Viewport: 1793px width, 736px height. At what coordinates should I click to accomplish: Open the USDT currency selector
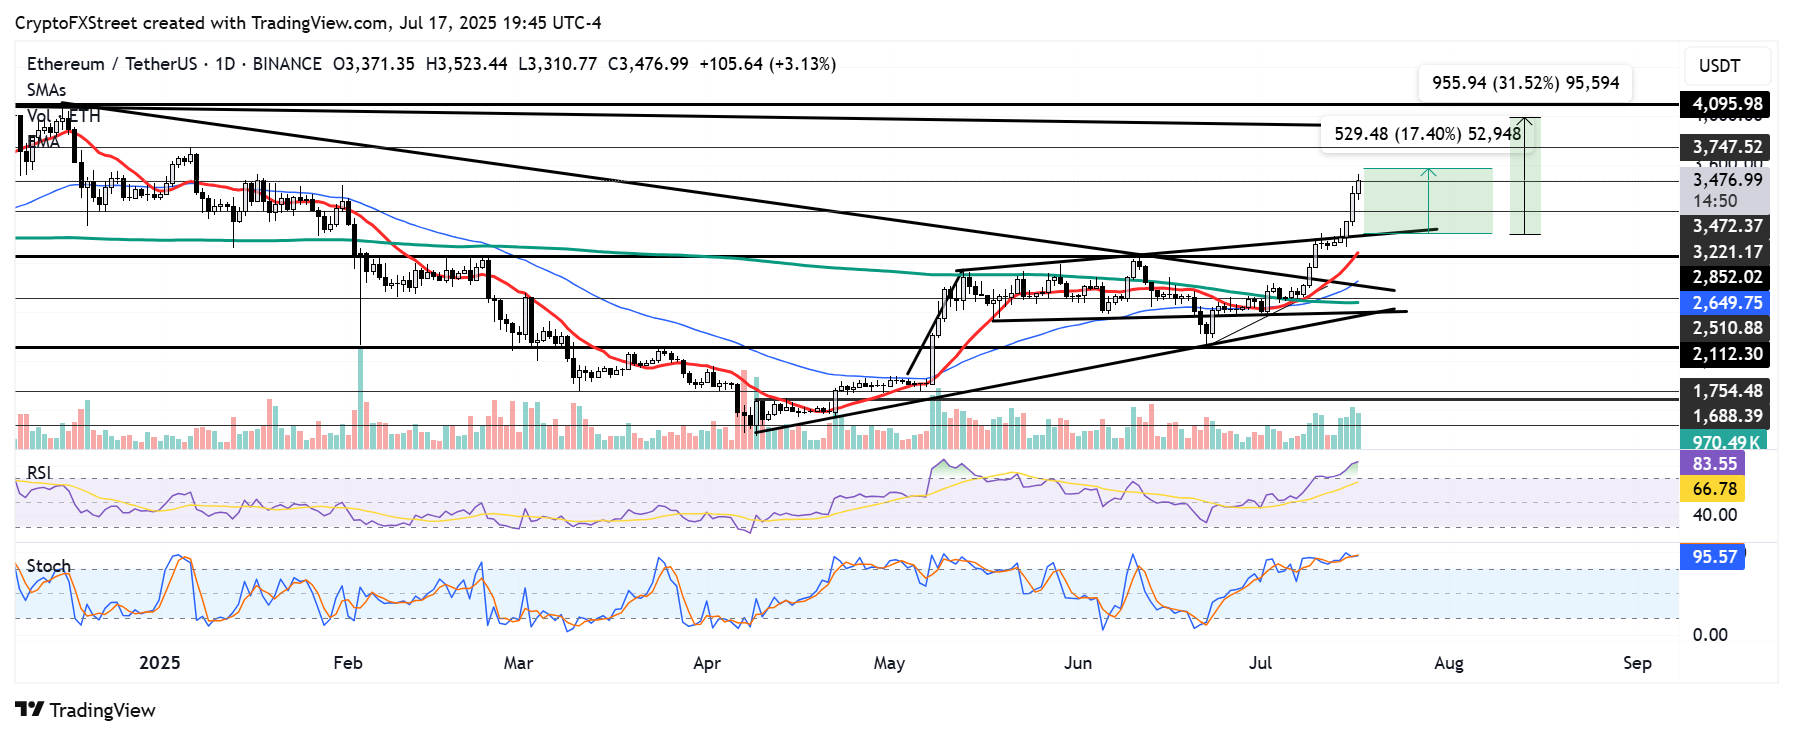point(1719,66)
